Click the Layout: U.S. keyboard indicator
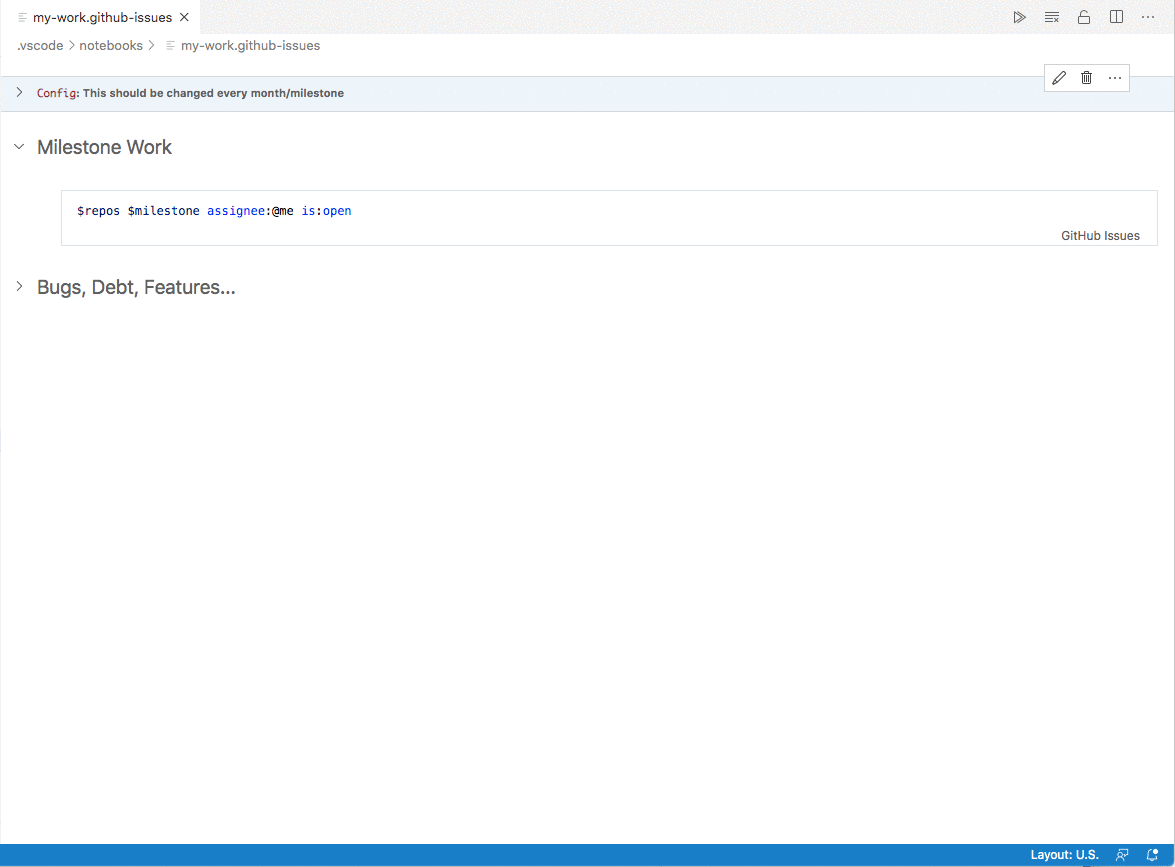Screen dimensions: 1175x867 tap(1063, 854)
